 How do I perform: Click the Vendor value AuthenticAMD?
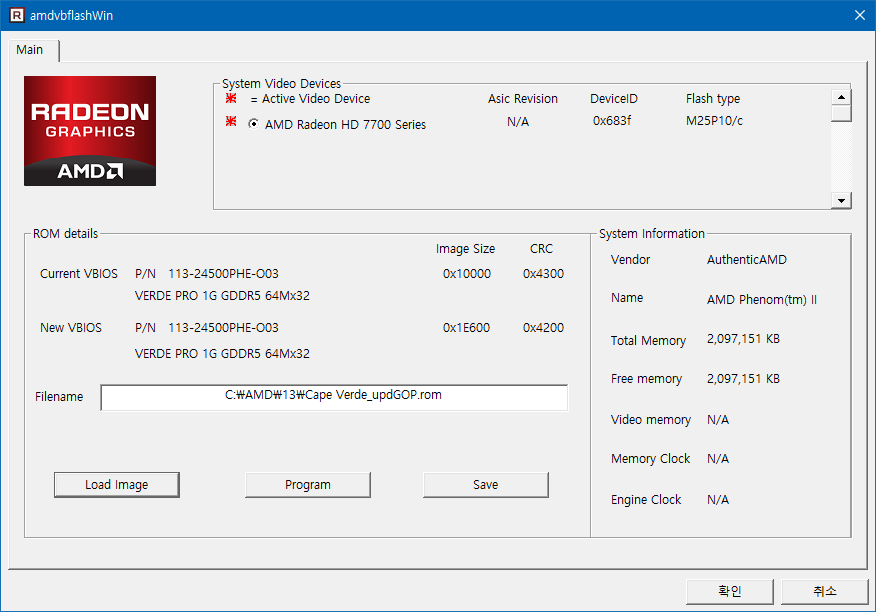coord(746,260)
